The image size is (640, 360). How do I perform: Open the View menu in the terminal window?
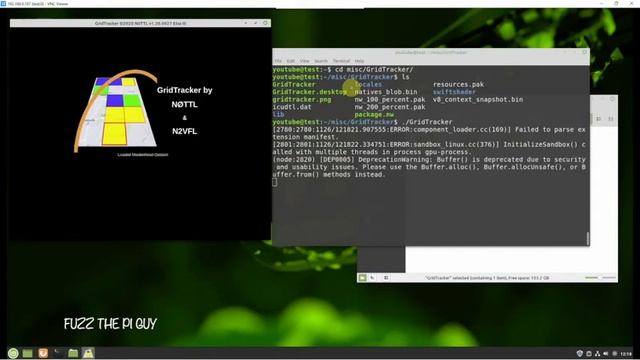point(304,61)
